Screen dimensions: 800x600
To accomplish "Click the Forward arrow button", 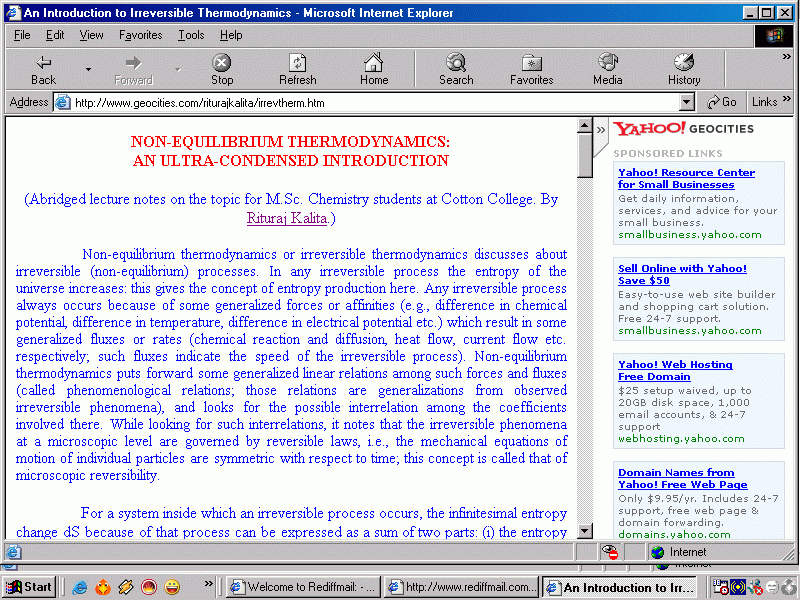I will tap(133, 69).
